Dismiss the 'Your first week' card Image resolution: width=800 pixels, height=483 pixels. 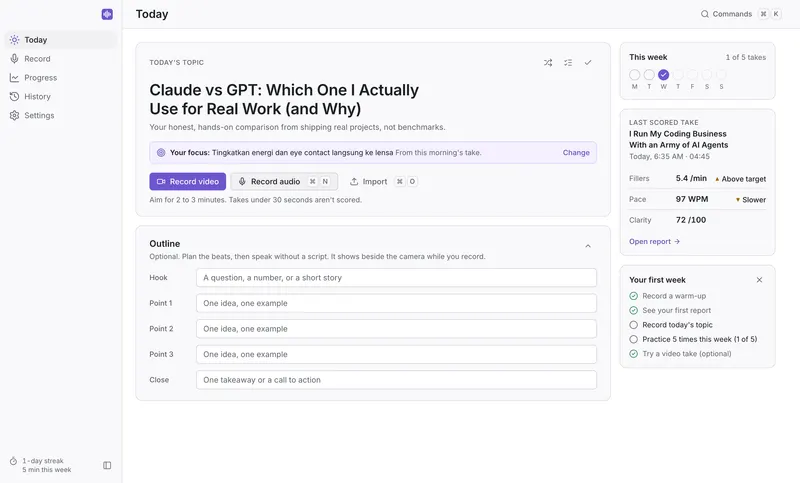[759, 280]
